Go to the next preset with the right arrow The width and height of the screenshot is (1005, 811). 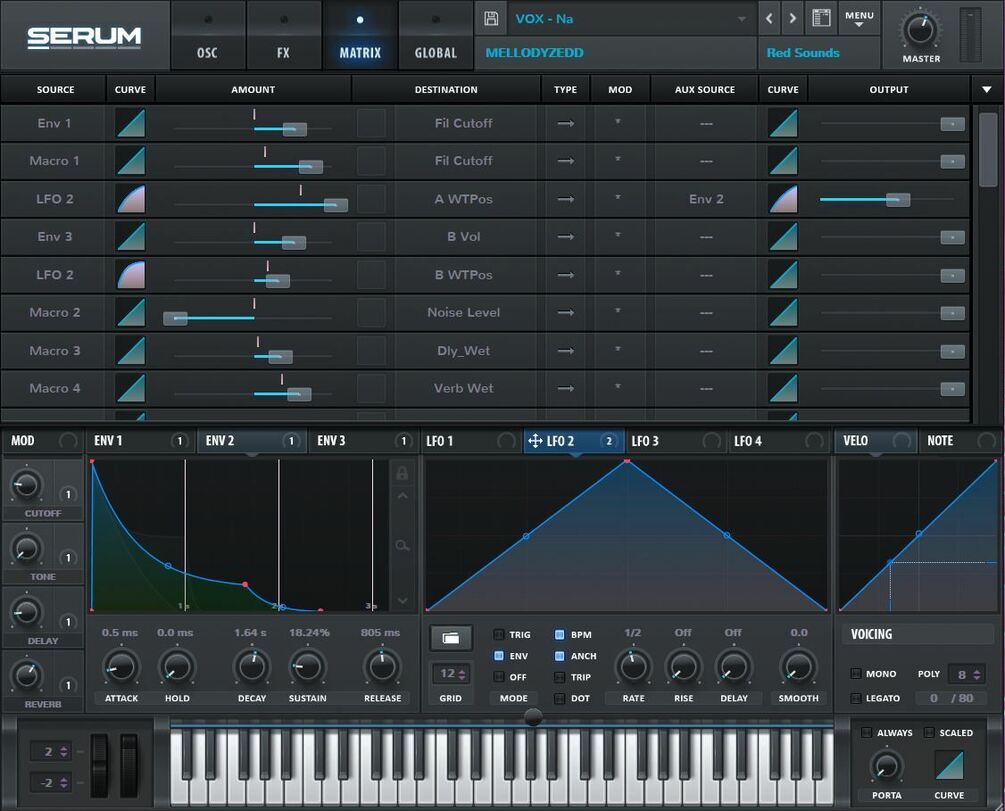pos(793,19)
